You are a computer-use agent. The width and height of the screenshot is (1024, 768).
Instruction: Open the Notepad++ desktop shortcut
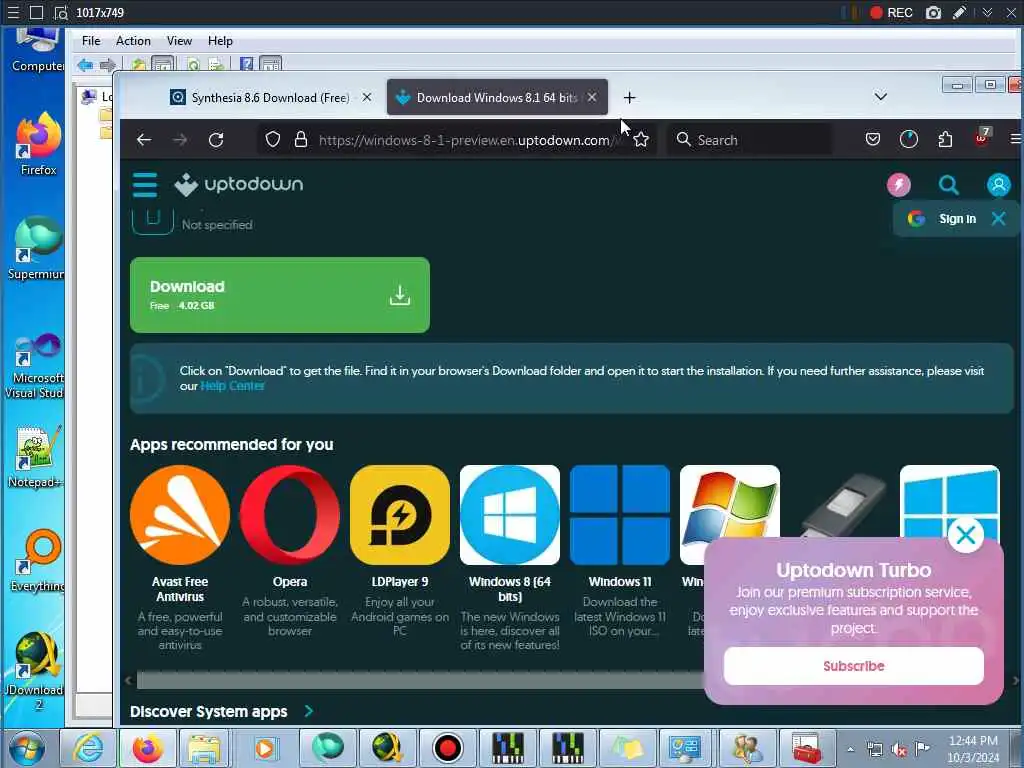point(36,456)
